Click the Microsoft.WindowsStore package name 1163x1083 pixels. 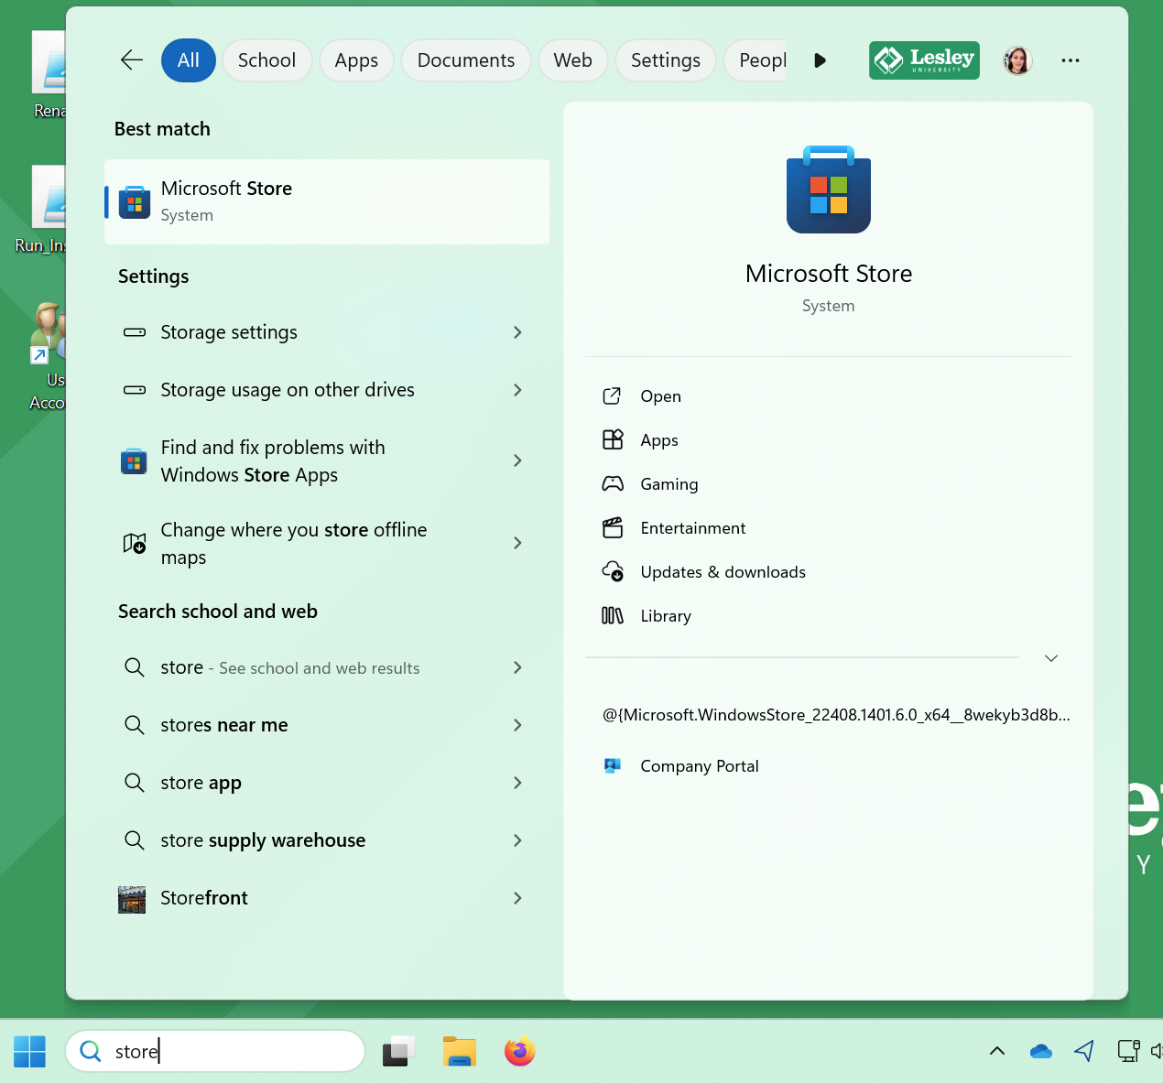coord(836,715)
